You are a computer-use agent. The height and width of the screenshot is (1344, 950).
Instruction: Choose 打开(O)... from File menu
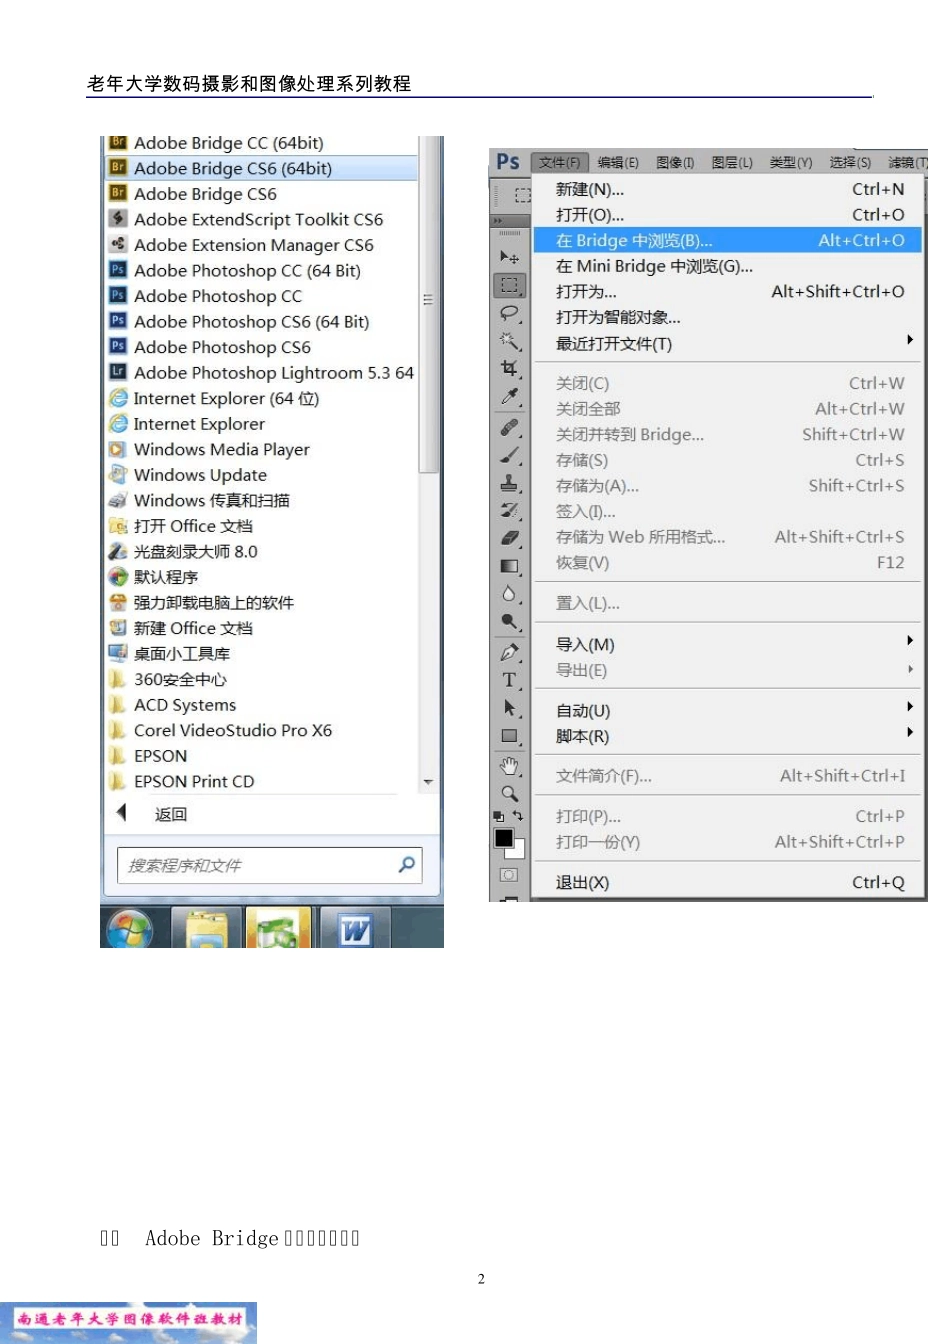coord(727,214)
